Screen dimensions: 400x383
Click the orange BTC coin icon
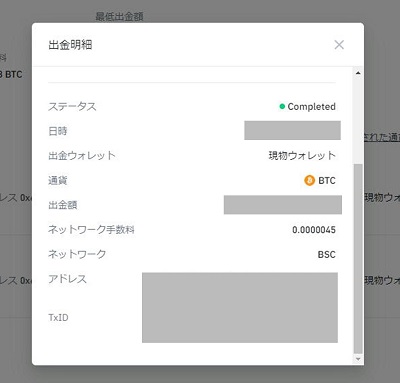309,180
